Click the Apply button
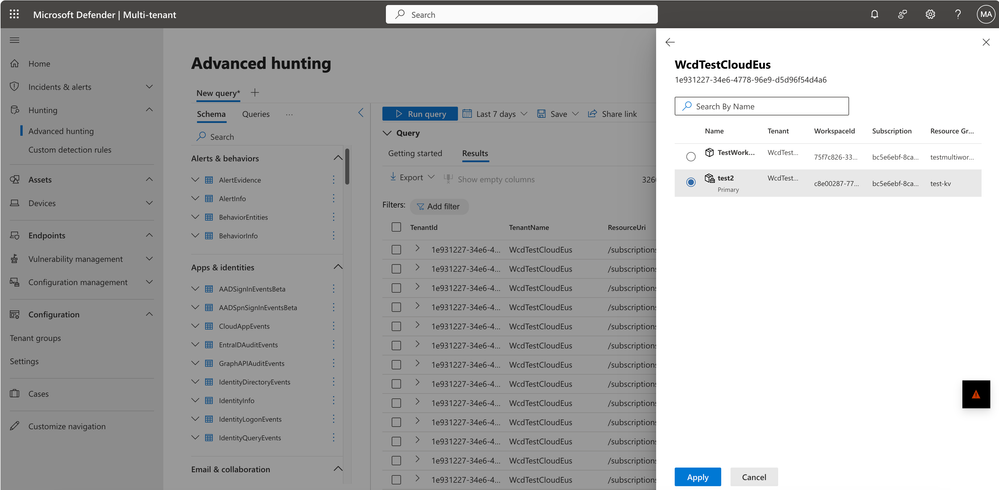This screenshot has height=490, width=999. [698, 477]
